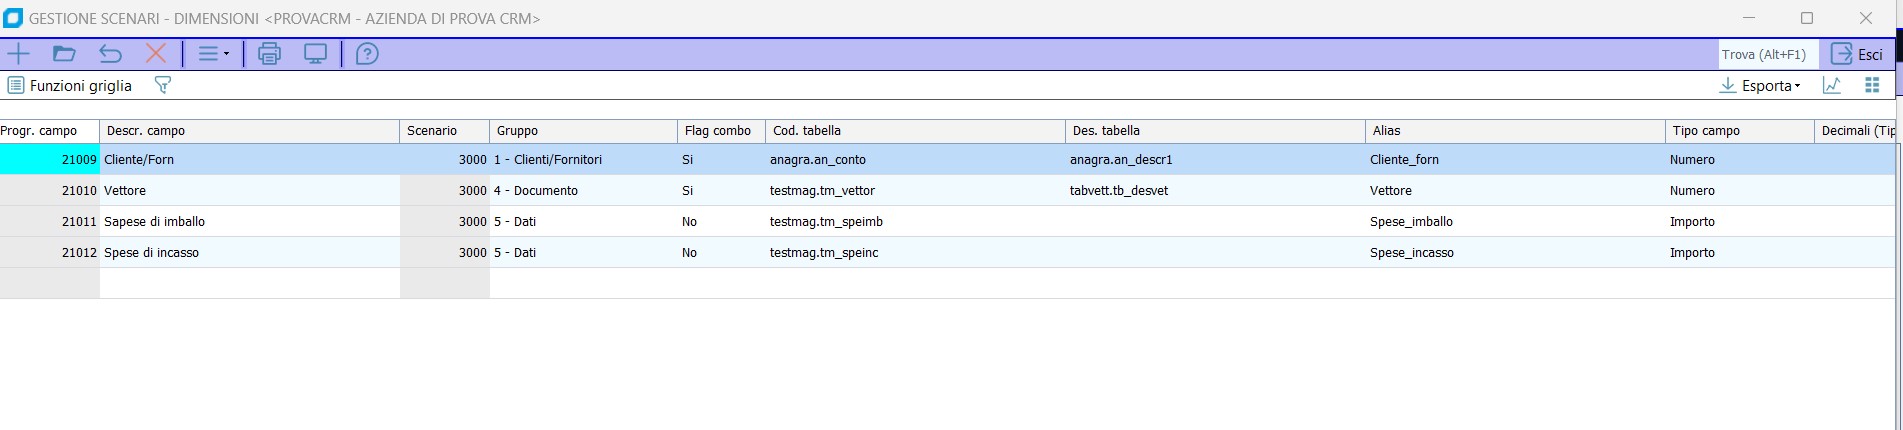Click the Spese_imballo alias cell
Image resolution: width=1903 pixels, height=430 pixels.
(x=1515, y=222)
